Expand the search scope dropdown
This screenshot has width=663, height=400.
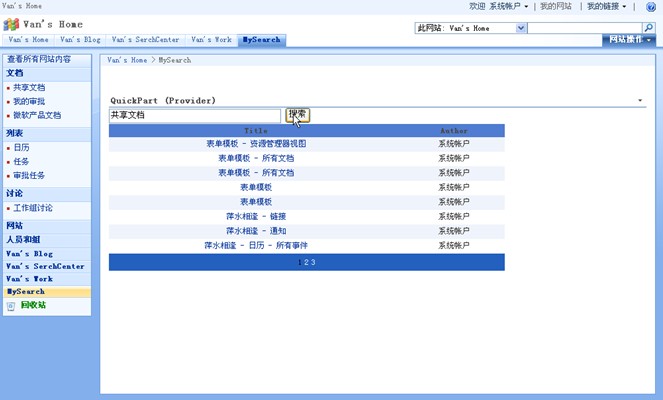pyautogui.click(x=521, y=28)
